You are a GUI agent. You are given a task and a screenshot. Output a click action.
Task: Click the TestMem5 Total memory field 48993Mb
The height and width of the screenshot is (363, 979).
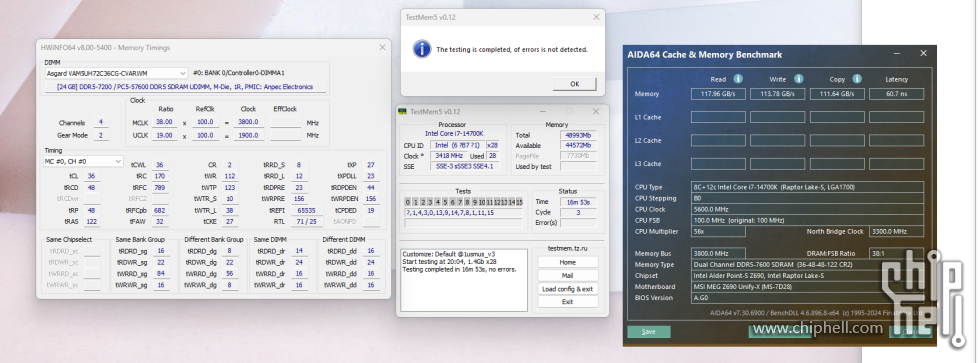[x=578, y=135]
